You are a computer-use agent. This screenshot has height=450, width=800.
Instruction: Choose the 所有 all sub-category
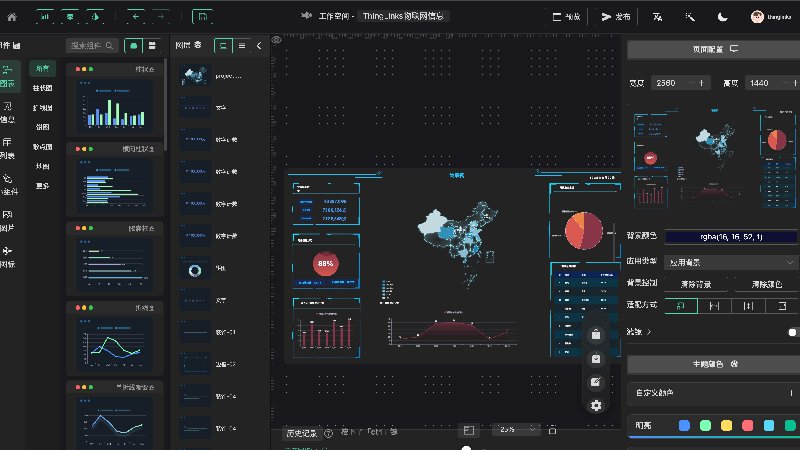(42, 68)
